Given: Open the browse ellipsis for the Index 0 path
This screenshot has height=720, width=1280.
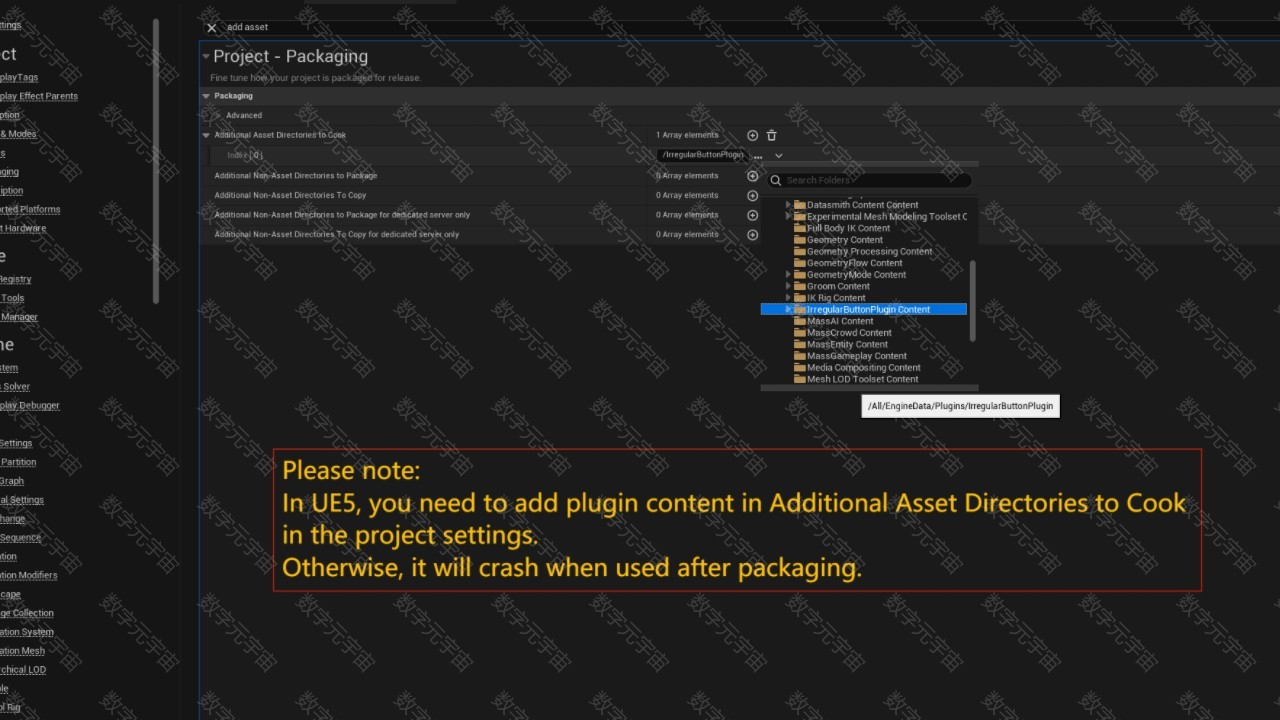Looking at the screenshot, I should click(758, 156).
